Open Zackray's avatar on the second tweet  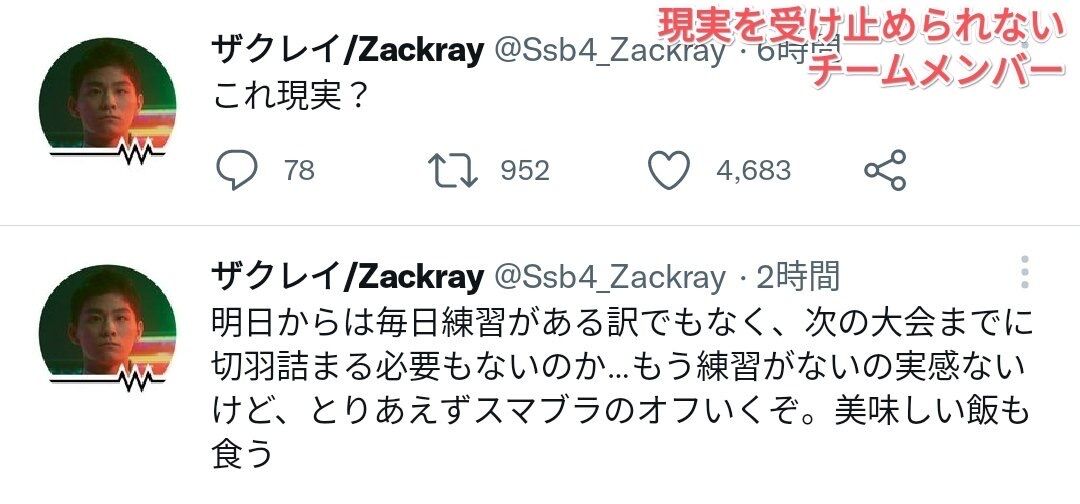click(107, 323)
